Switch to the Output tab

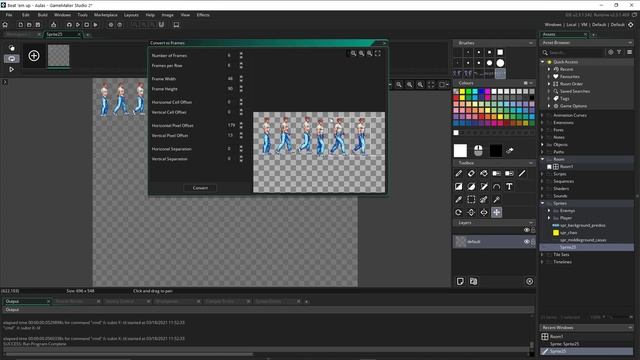pos(27,301)
